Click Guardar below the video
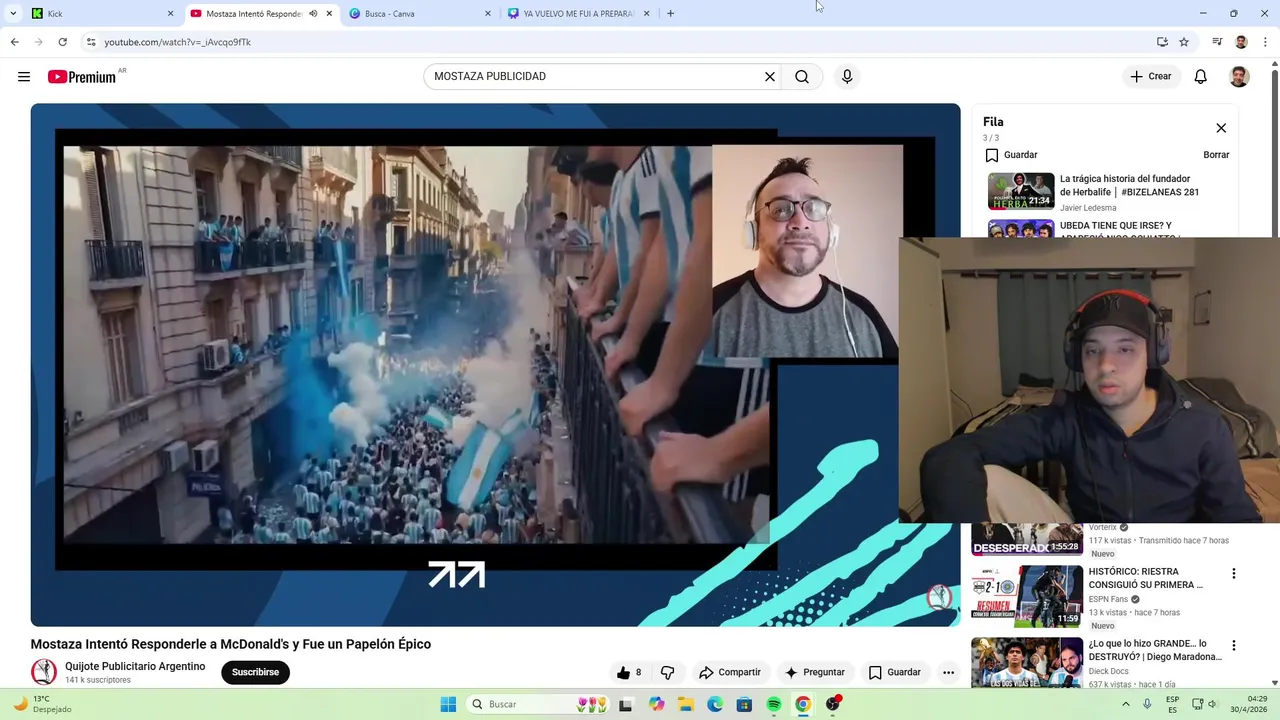The width and height of the screenshot is (1280, 720). click(x=895, y=672)
